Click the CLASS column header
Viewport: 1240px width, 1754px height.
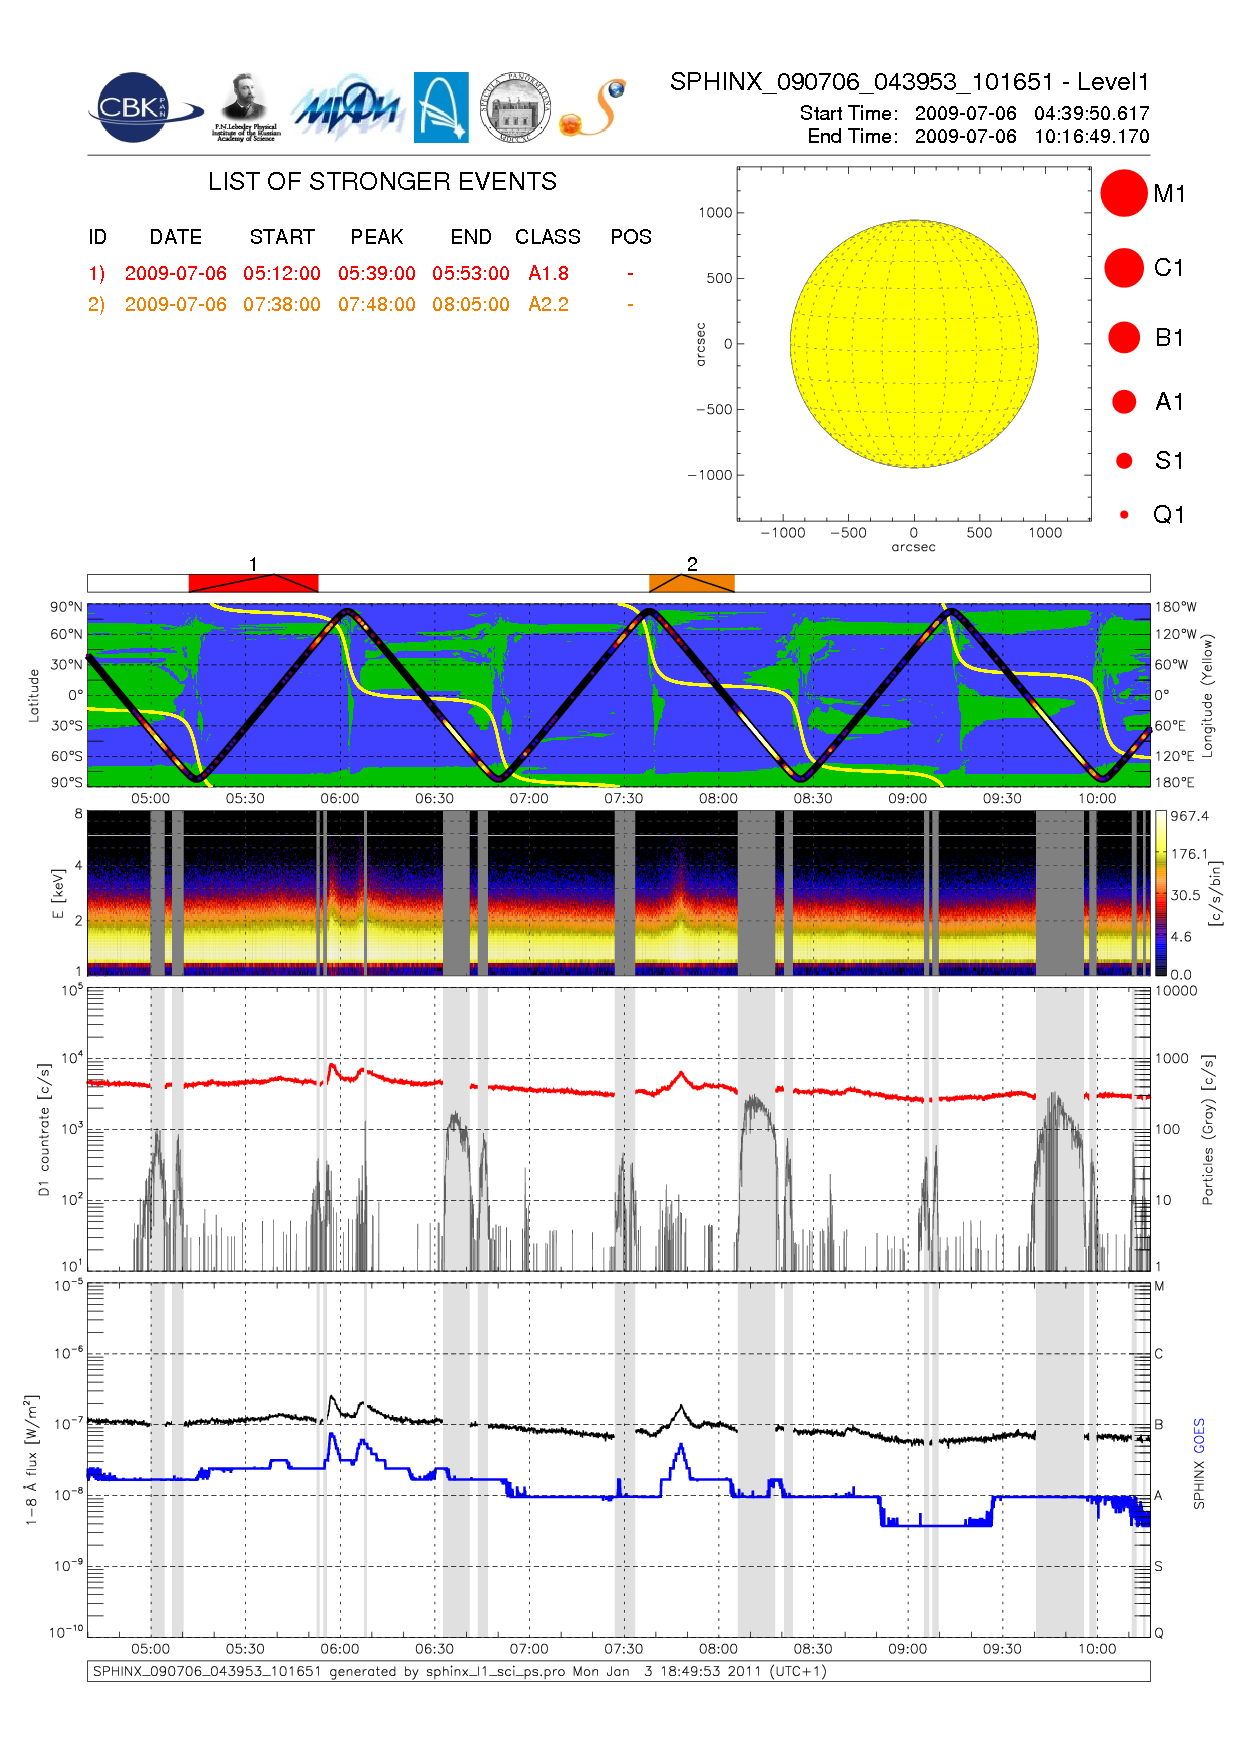tap(547, 237)
